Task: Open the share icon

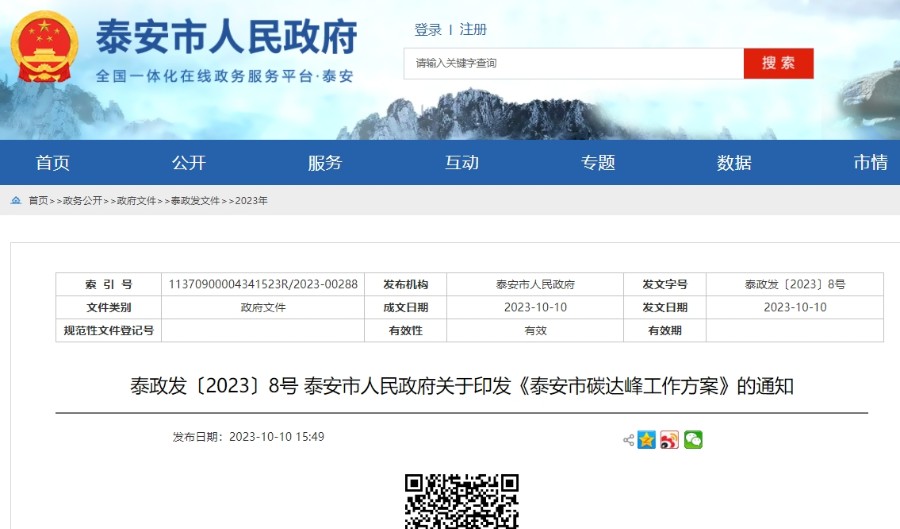Action: click(629, 440)
